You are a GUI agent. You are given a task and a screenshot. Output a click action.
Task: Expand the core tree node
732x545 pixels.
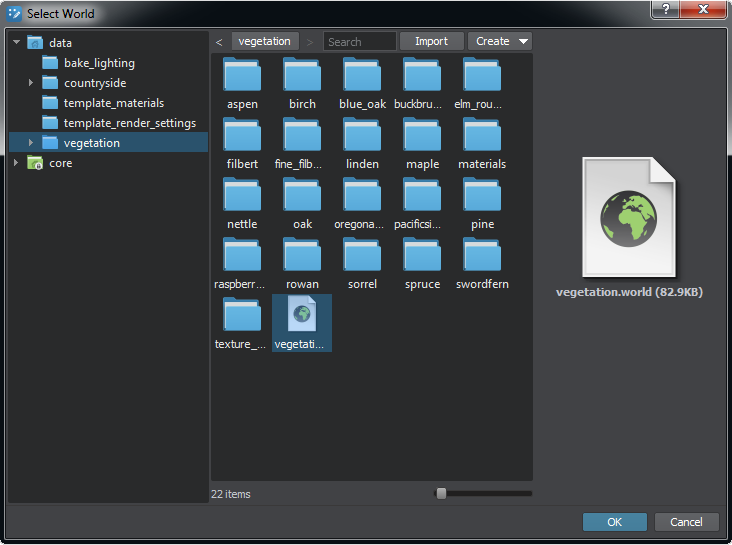click(17, 163)
